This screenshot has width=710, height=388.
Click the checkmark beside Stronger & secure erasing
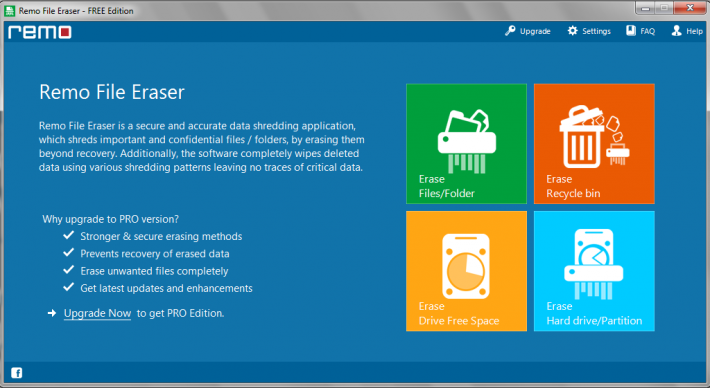pyautogui.click(x=68, y=235)
